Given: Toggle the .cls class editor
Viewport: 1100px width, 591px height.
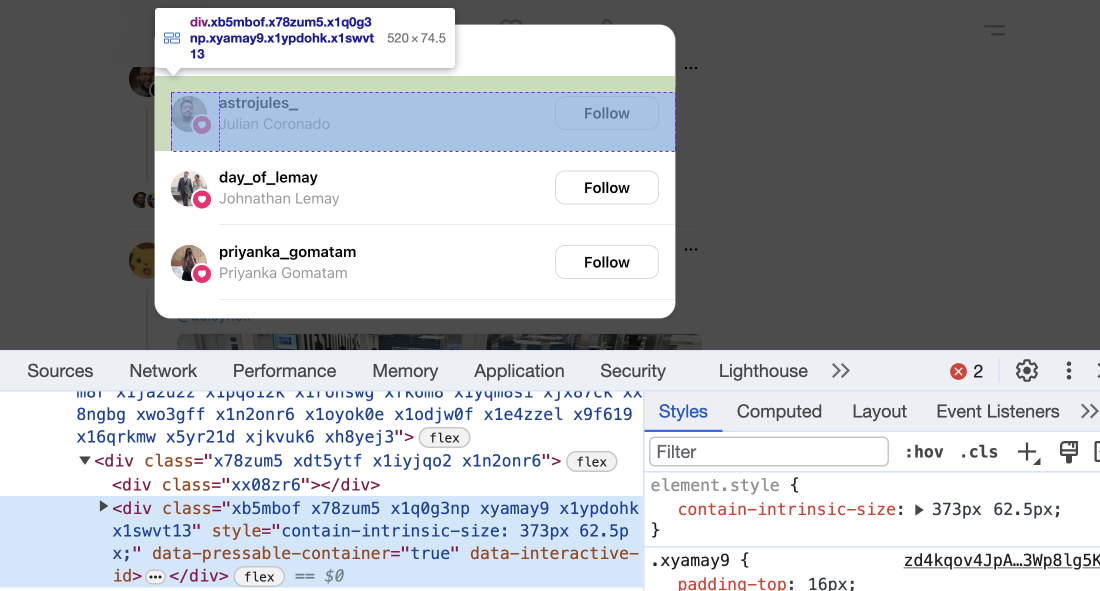Looking at the screenshot, I should click(x=978, y=452).
